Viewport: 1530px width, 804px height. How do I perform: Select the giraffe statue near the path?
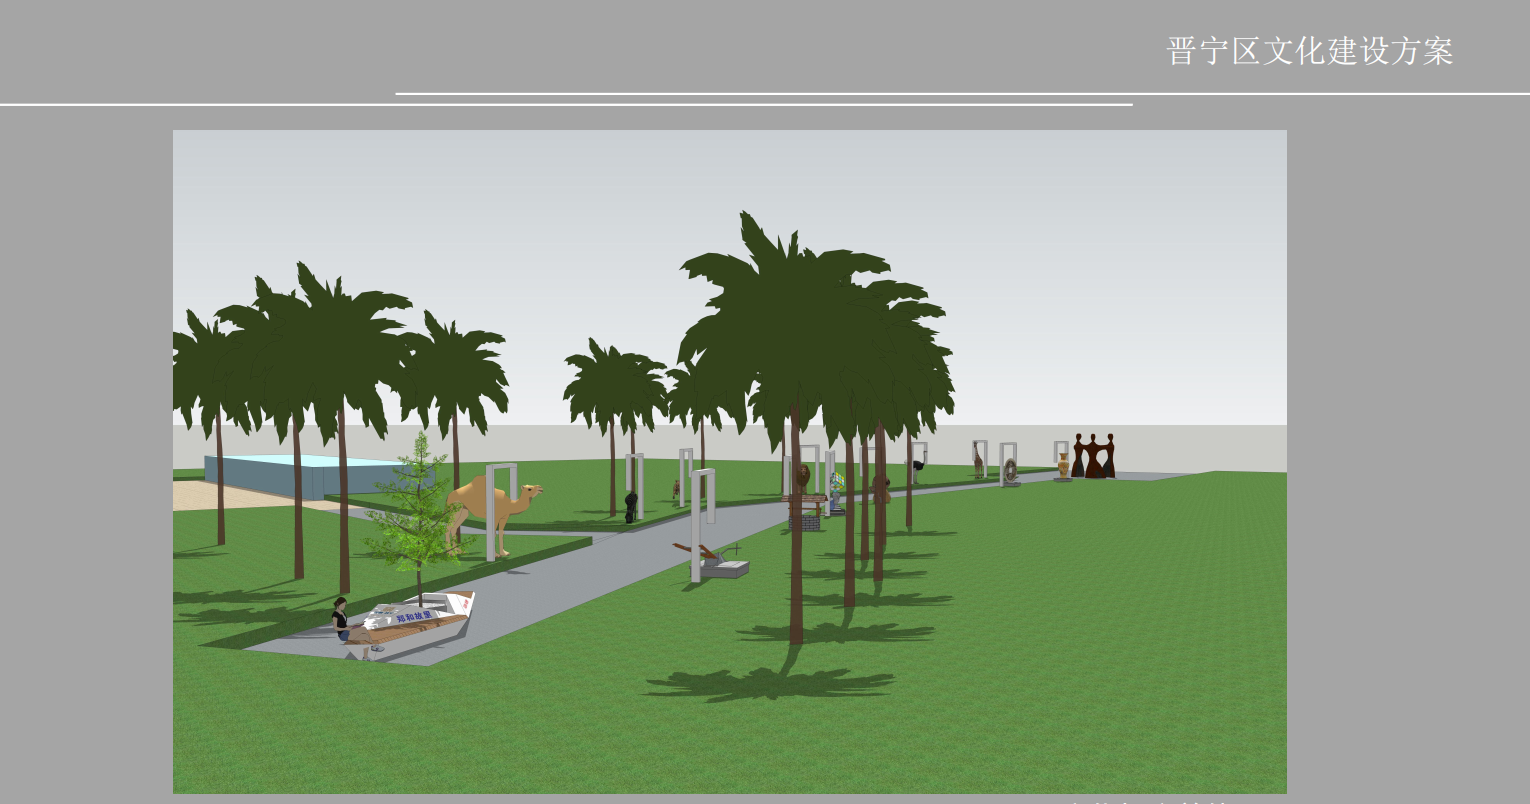[978, 461]
